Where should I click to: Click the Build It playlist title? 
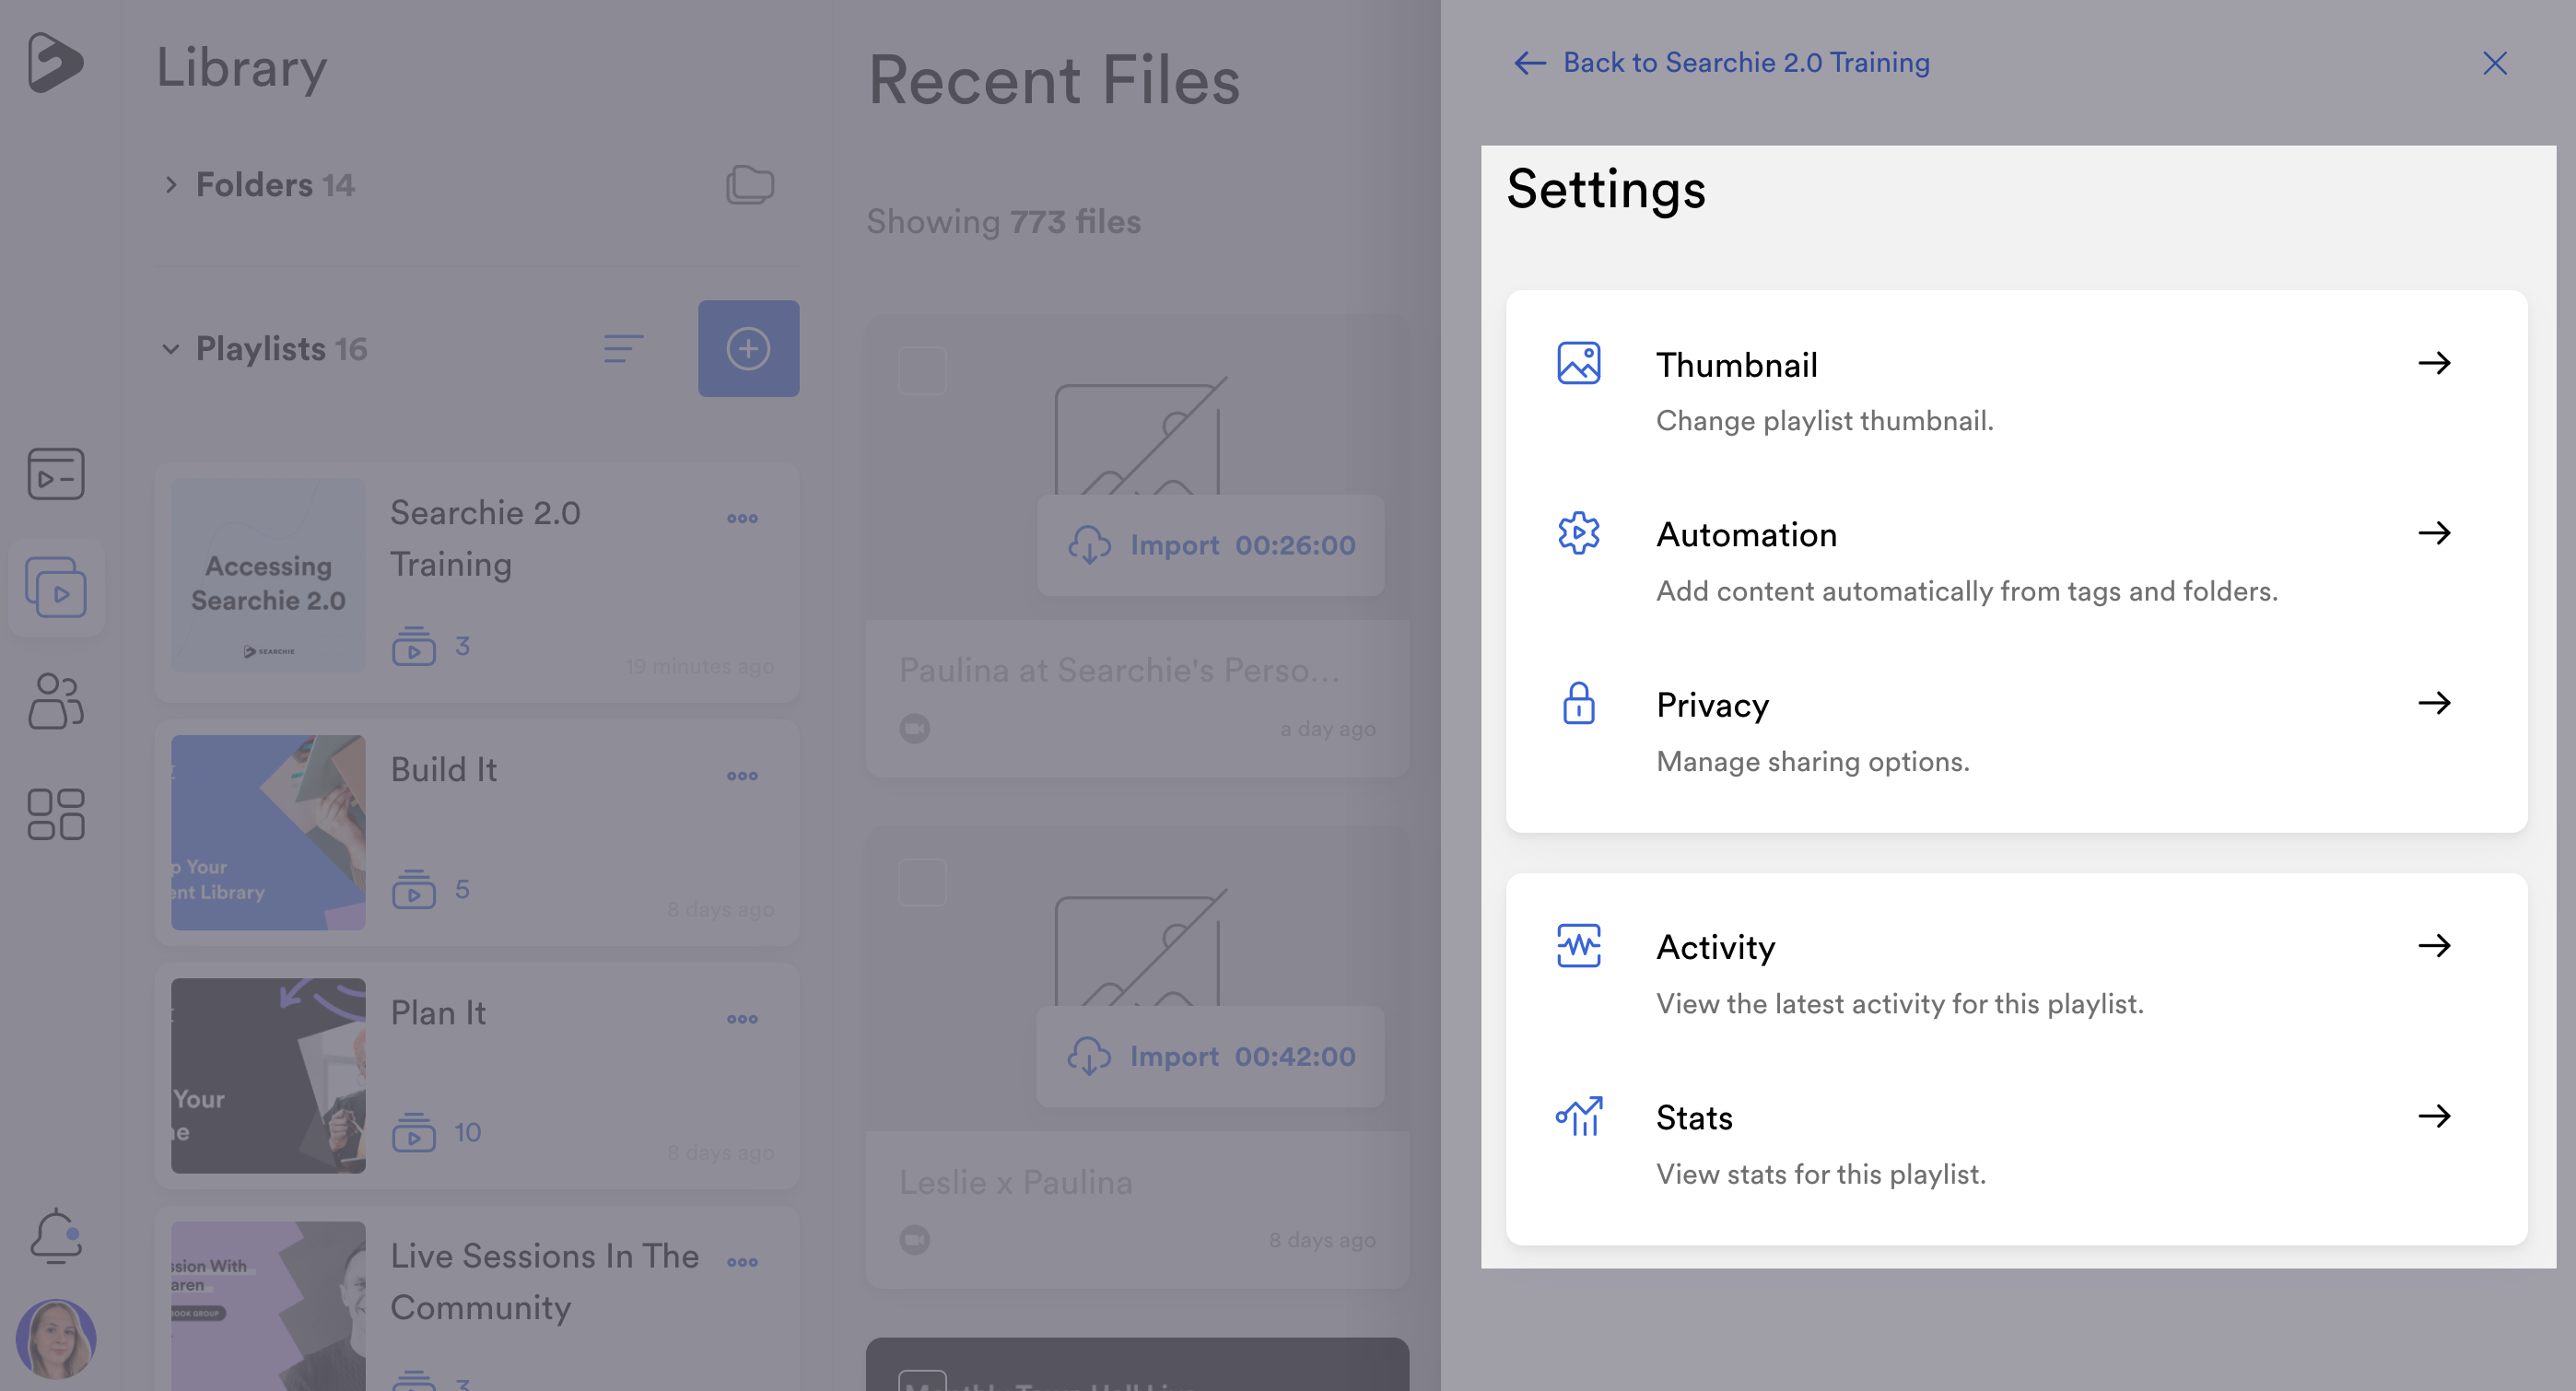click(x=443, y=770)
